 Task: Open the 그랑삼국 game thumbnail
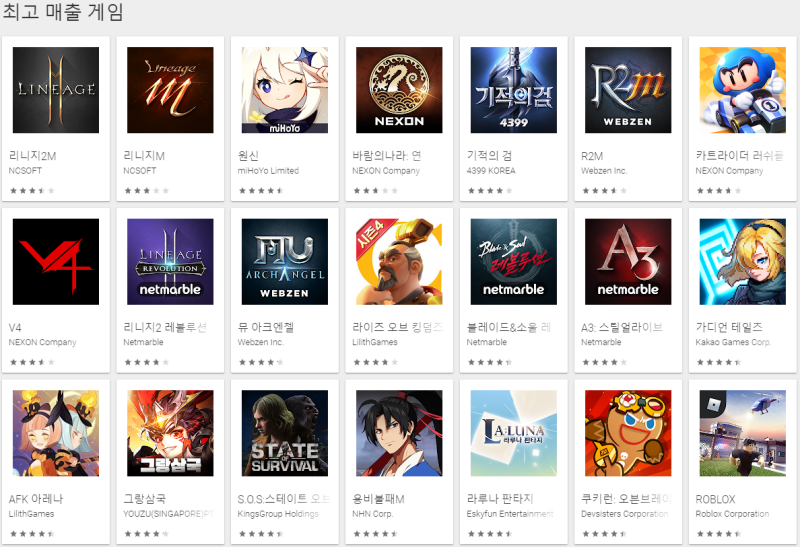pos(170,433)
